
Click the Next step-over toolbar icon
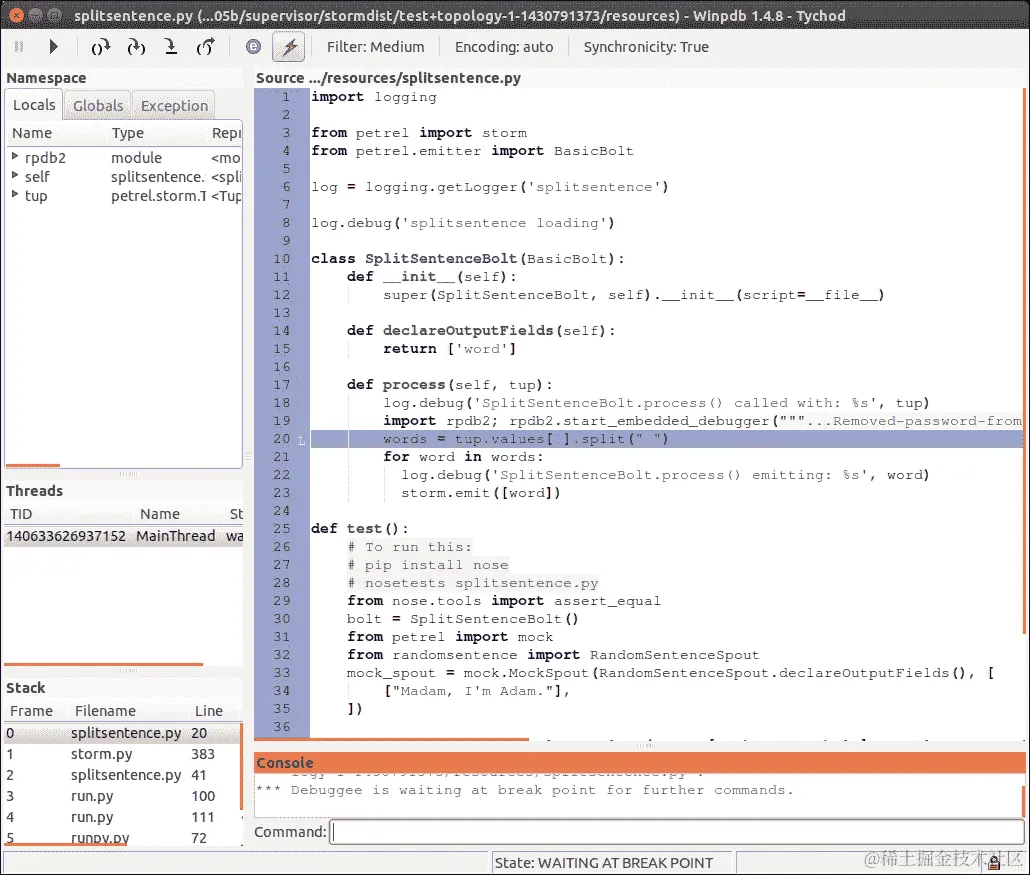click(x=101, y=47)
